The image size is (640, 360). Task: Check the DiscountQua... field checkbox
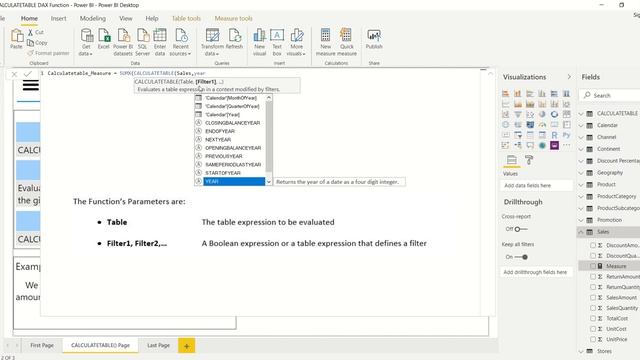coord(593,256)
